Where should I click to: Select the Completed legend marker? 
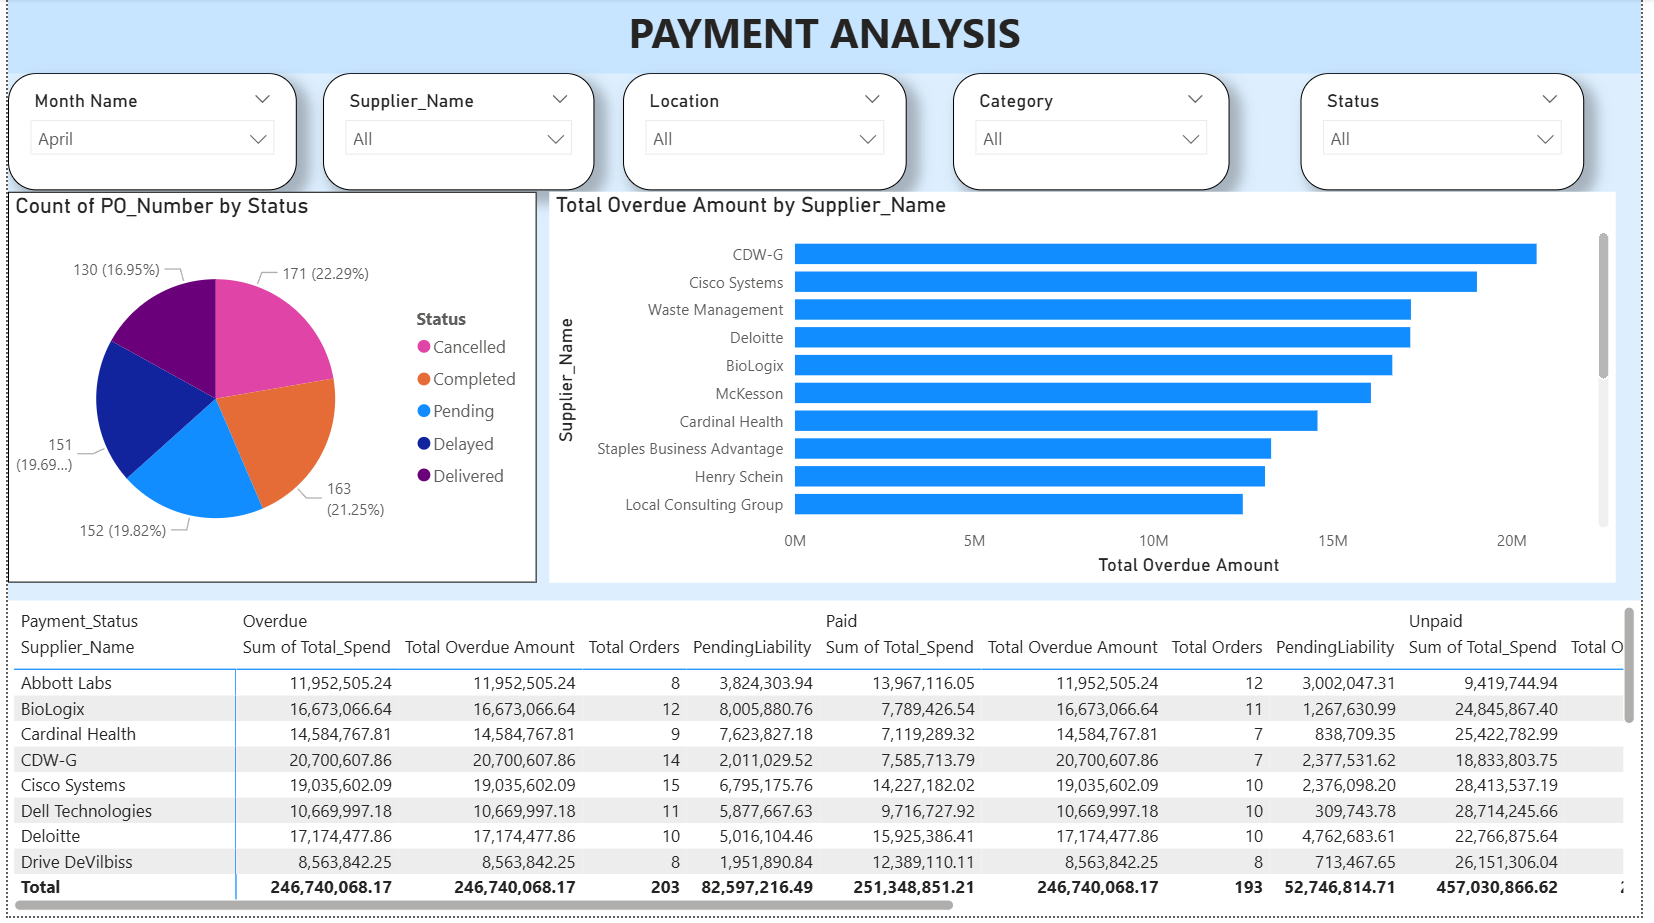424,379
